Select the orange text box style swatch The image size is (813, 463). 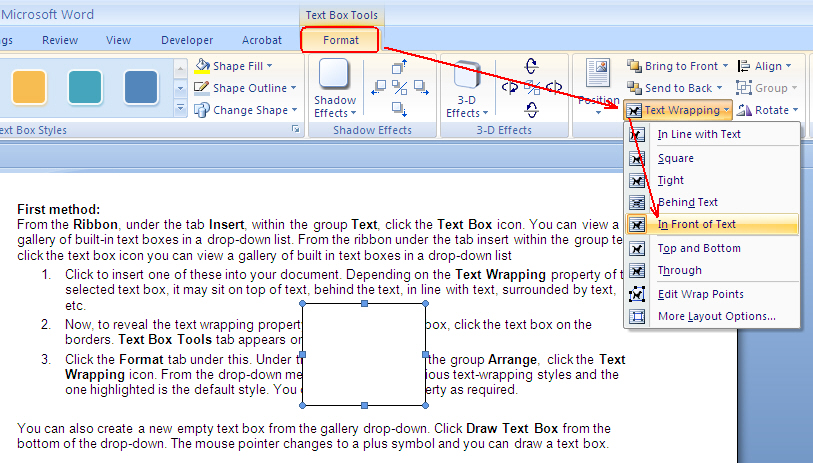29,87
